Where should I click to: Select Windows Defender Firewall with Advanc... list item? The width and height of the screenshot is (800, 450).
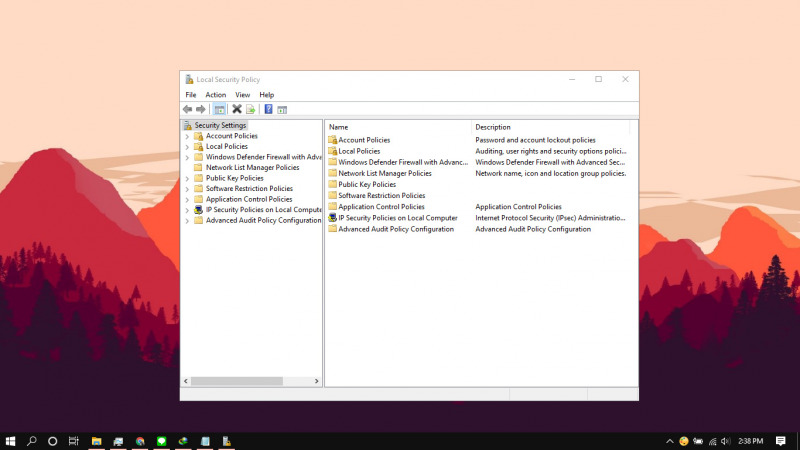coord(403,162)
